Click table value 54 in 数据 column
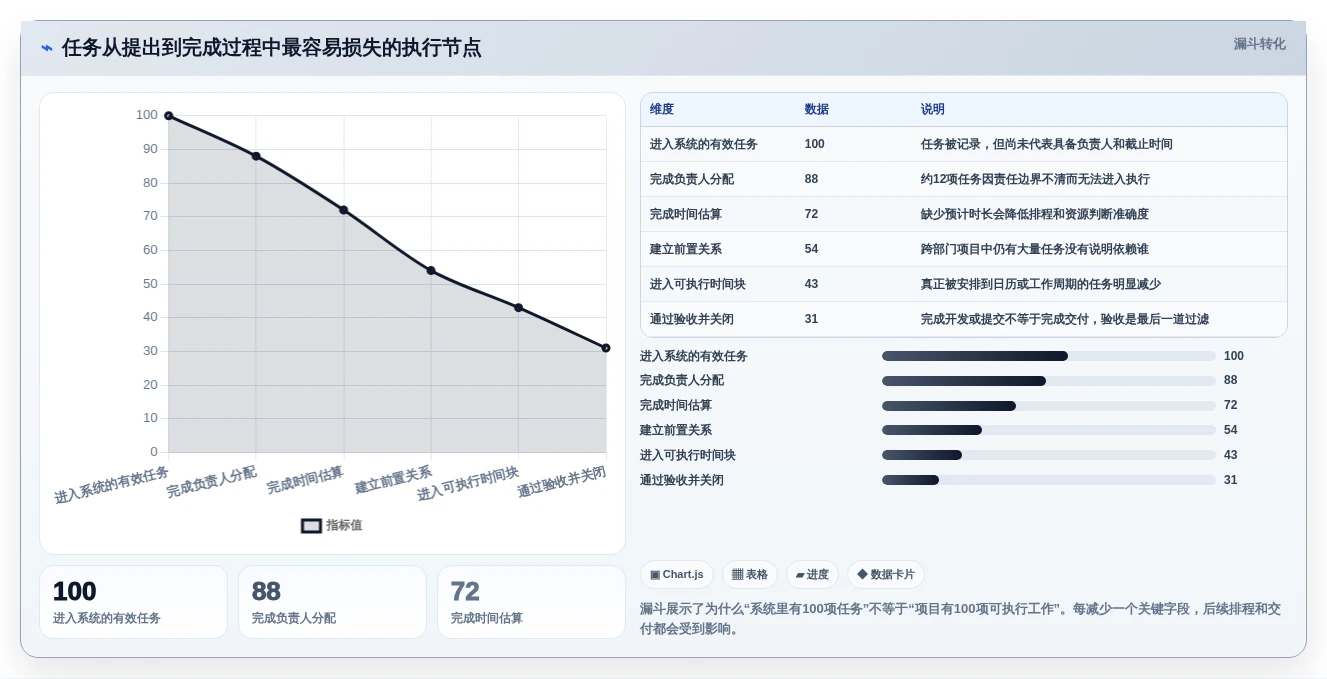 (812, 249)
